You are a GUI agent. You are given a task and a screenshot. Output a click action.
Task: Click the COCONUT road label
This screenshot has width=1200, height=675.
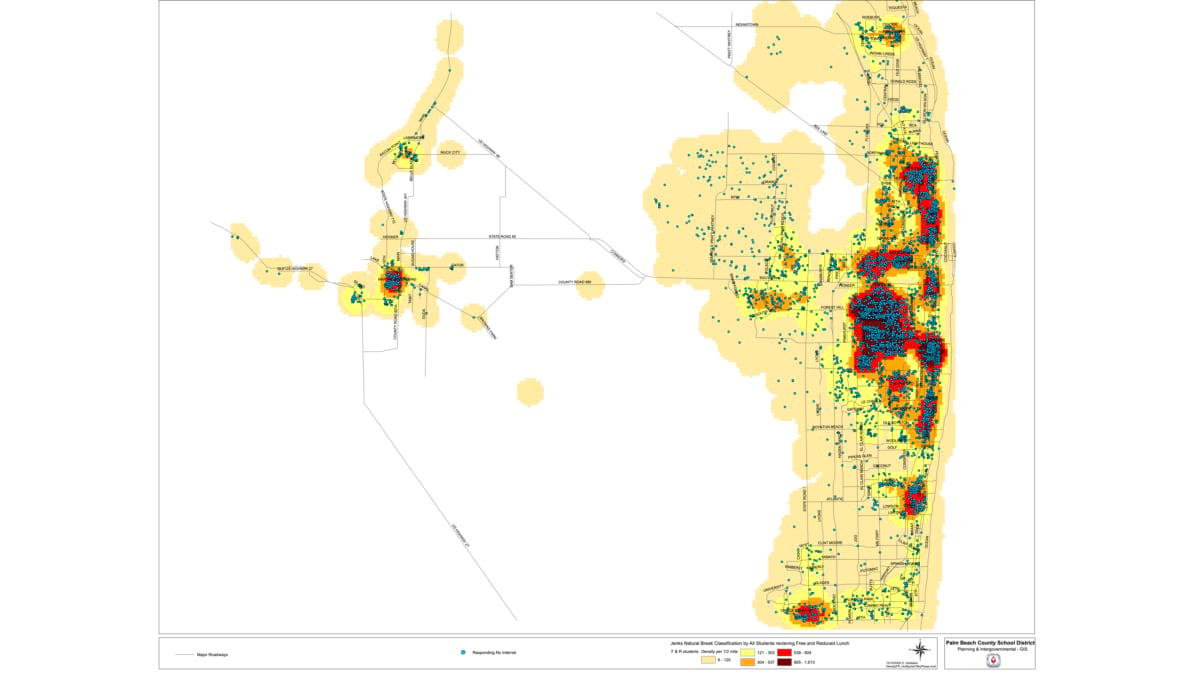(x=882, y=465)
